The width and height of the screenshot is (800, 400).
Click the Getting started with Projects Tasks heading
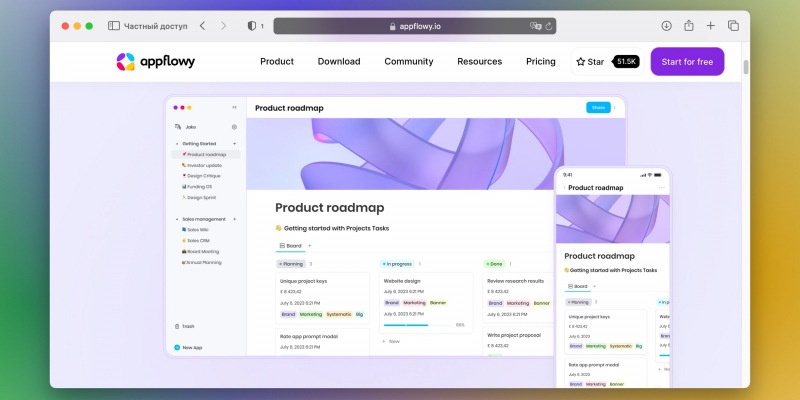point(332,228)
